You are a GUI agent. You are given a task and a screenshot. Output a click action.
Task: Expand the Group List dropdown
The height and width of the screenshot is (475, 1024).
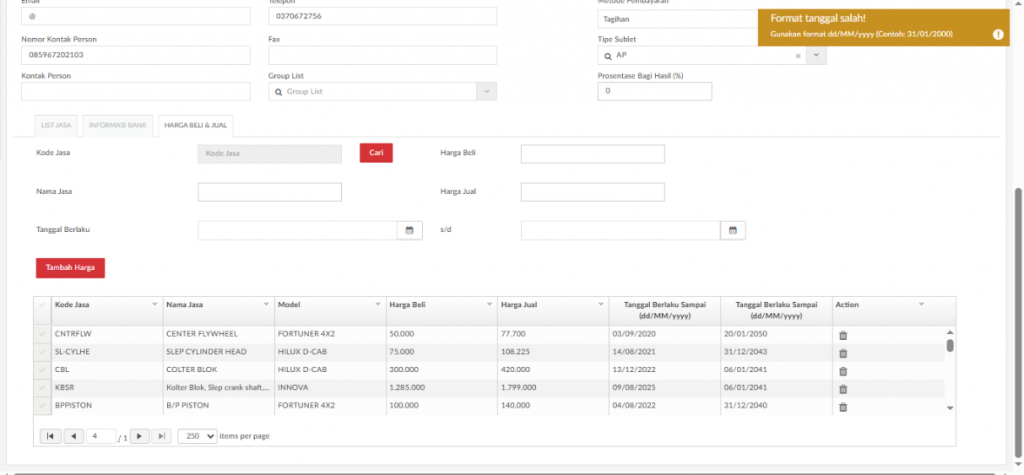coord(486,91)
